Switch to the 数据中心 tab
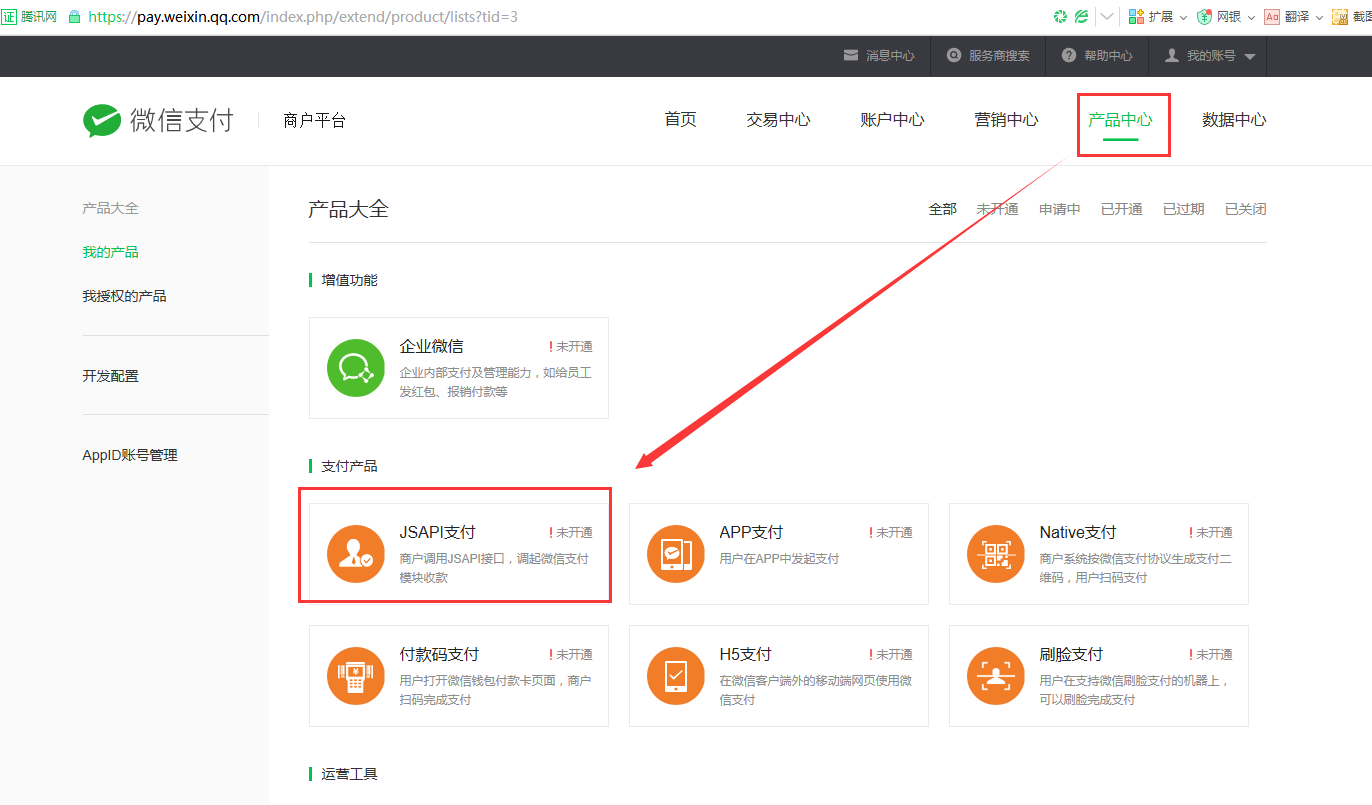Viewport: 1372px width, 805px height. tap(1234, 120)
